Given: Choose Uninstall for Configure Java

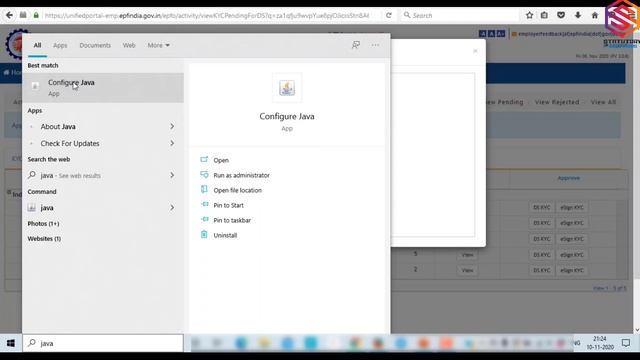Looking at the screenshot, I should (225, 236).
